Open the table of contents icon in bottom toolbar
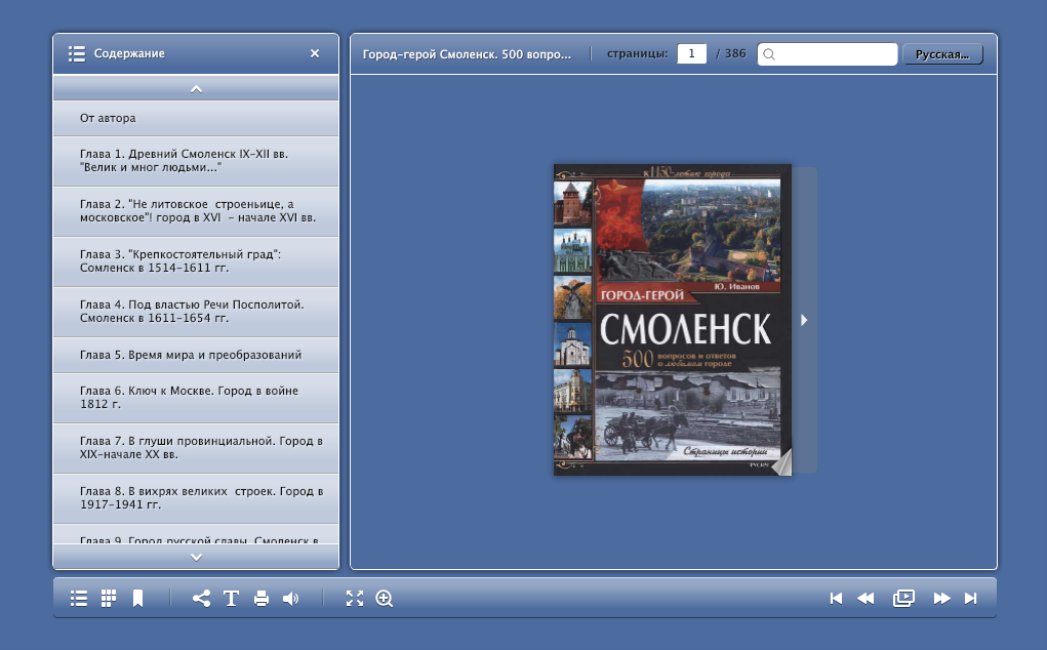This screenshot has height=650, width=1047. click(x=79, y=598)
